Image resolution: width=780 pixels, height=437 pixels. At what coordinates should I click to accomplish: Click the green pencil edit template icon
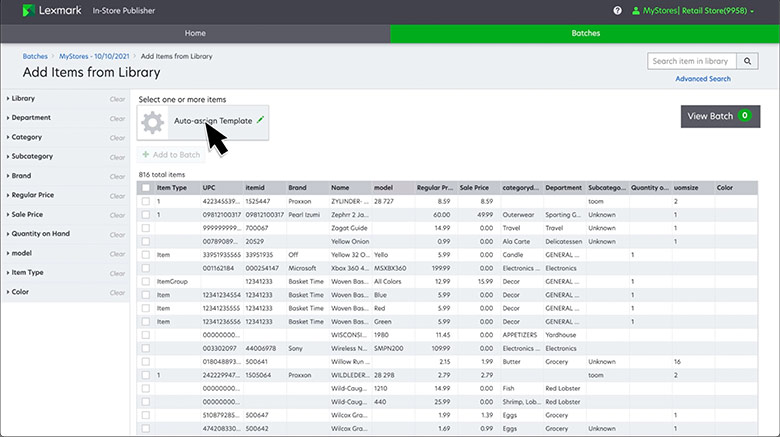(261, 120)
